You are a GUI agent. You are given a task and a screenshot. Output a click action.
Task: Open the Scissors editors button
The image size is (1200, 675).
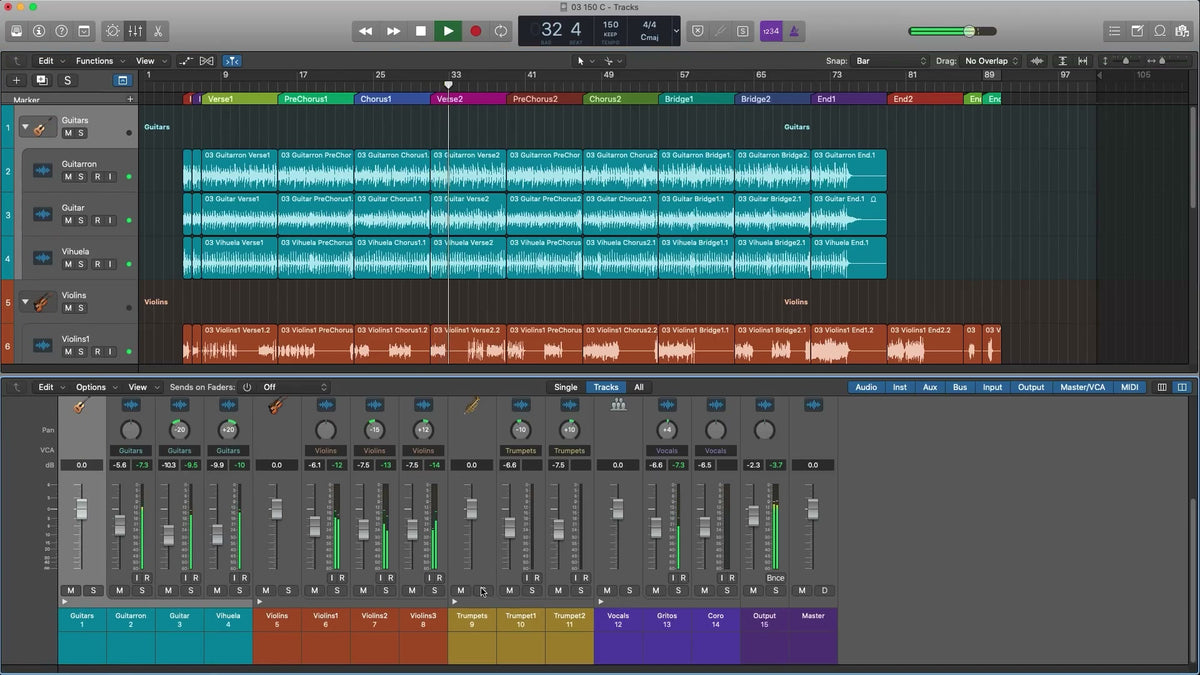[x=158, y=31]
